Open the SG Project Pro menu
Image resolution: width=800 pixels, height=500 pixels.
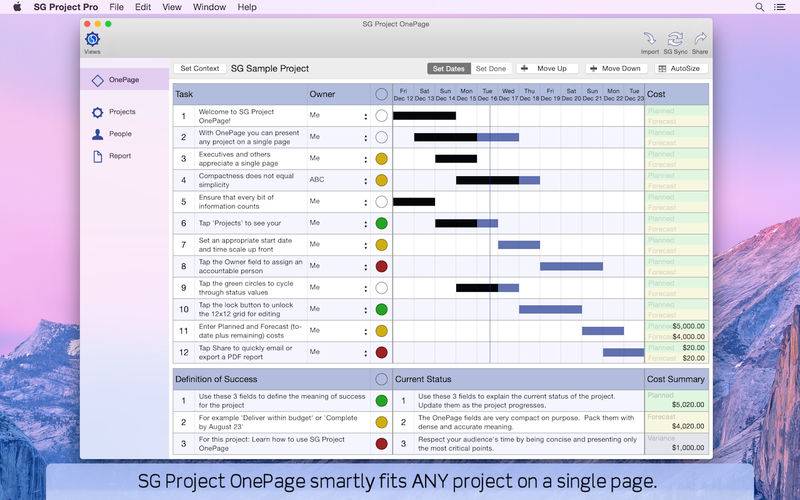tap(66, 7)
